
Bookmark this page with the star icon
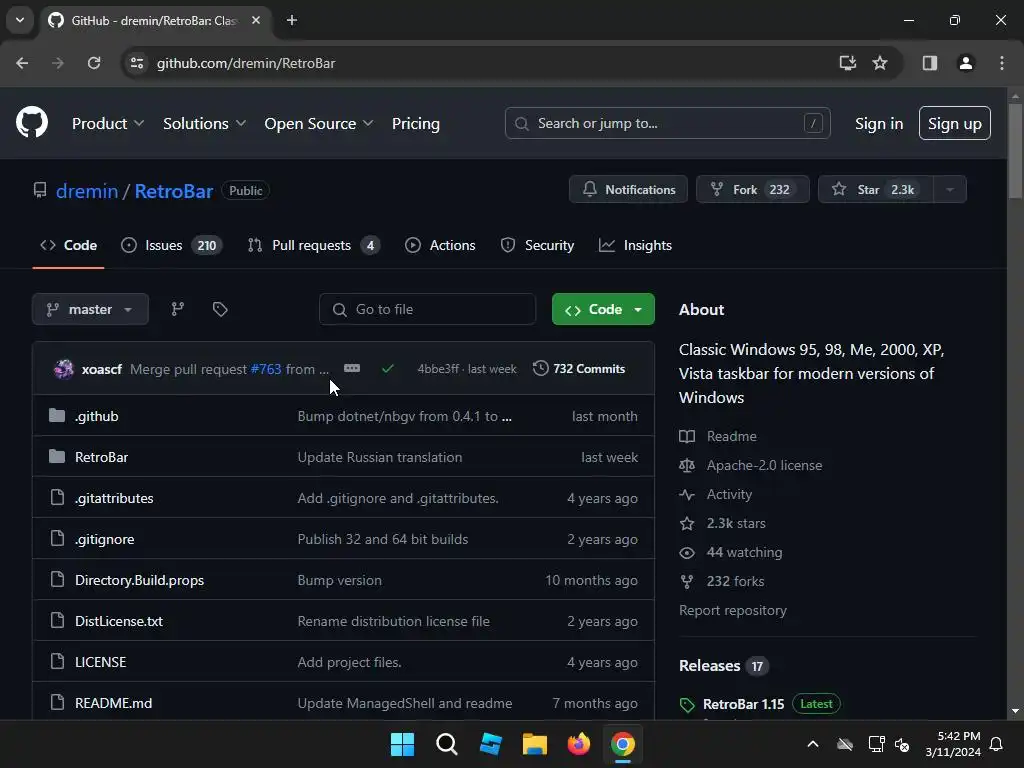tap(880, 63)
